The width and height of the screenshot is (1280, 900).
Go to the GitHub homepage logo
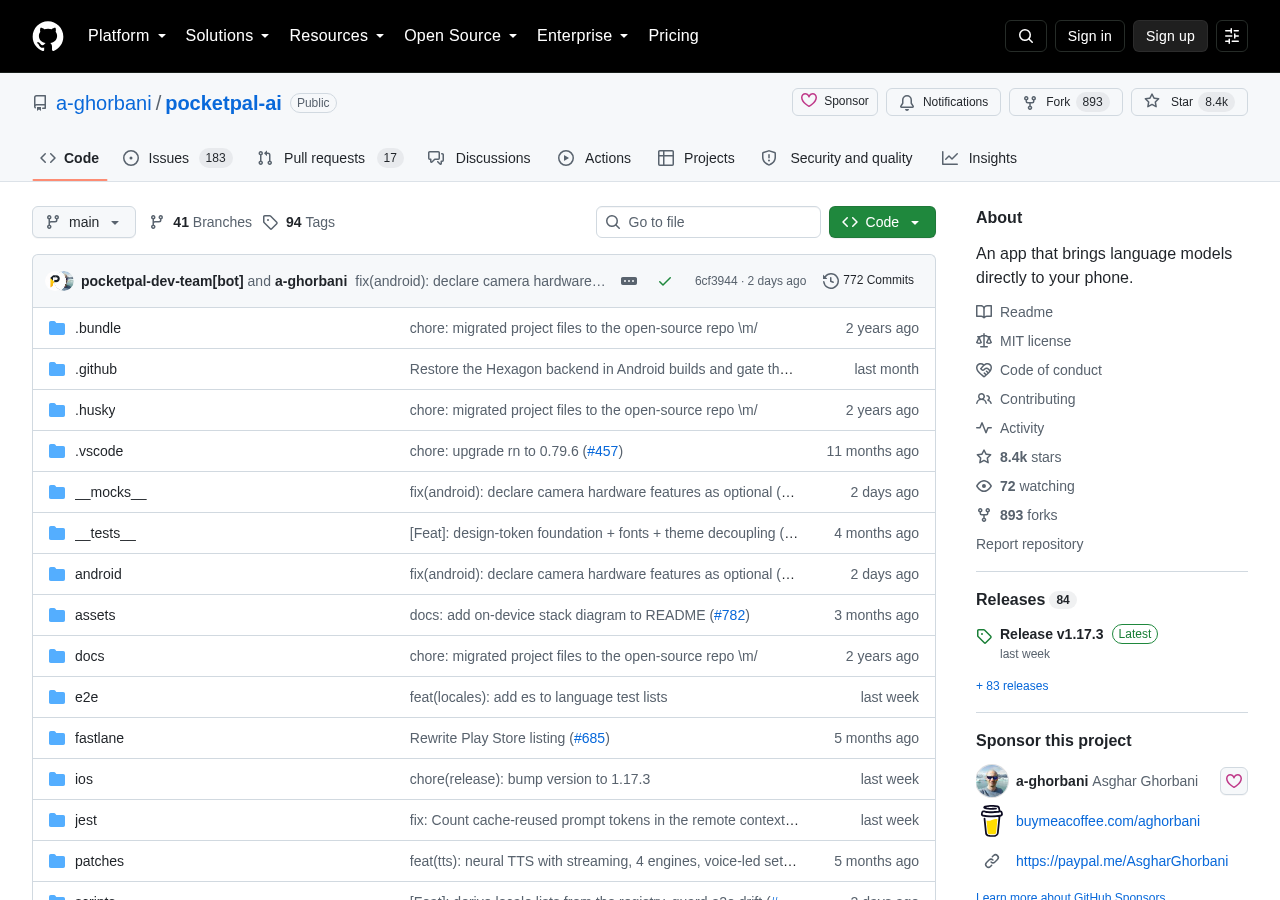click(x=48, y=36)
